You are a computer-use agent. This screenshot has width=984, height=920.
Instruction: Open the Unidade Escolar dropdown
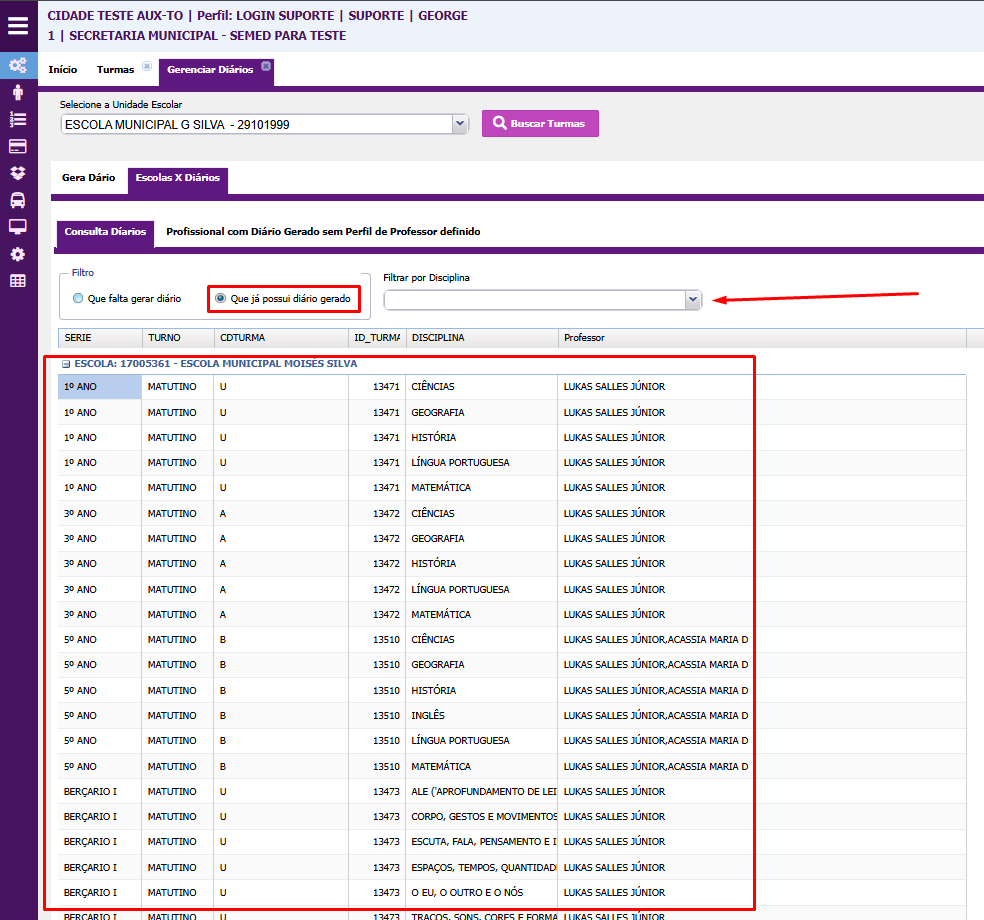click(x=459, y=124)
